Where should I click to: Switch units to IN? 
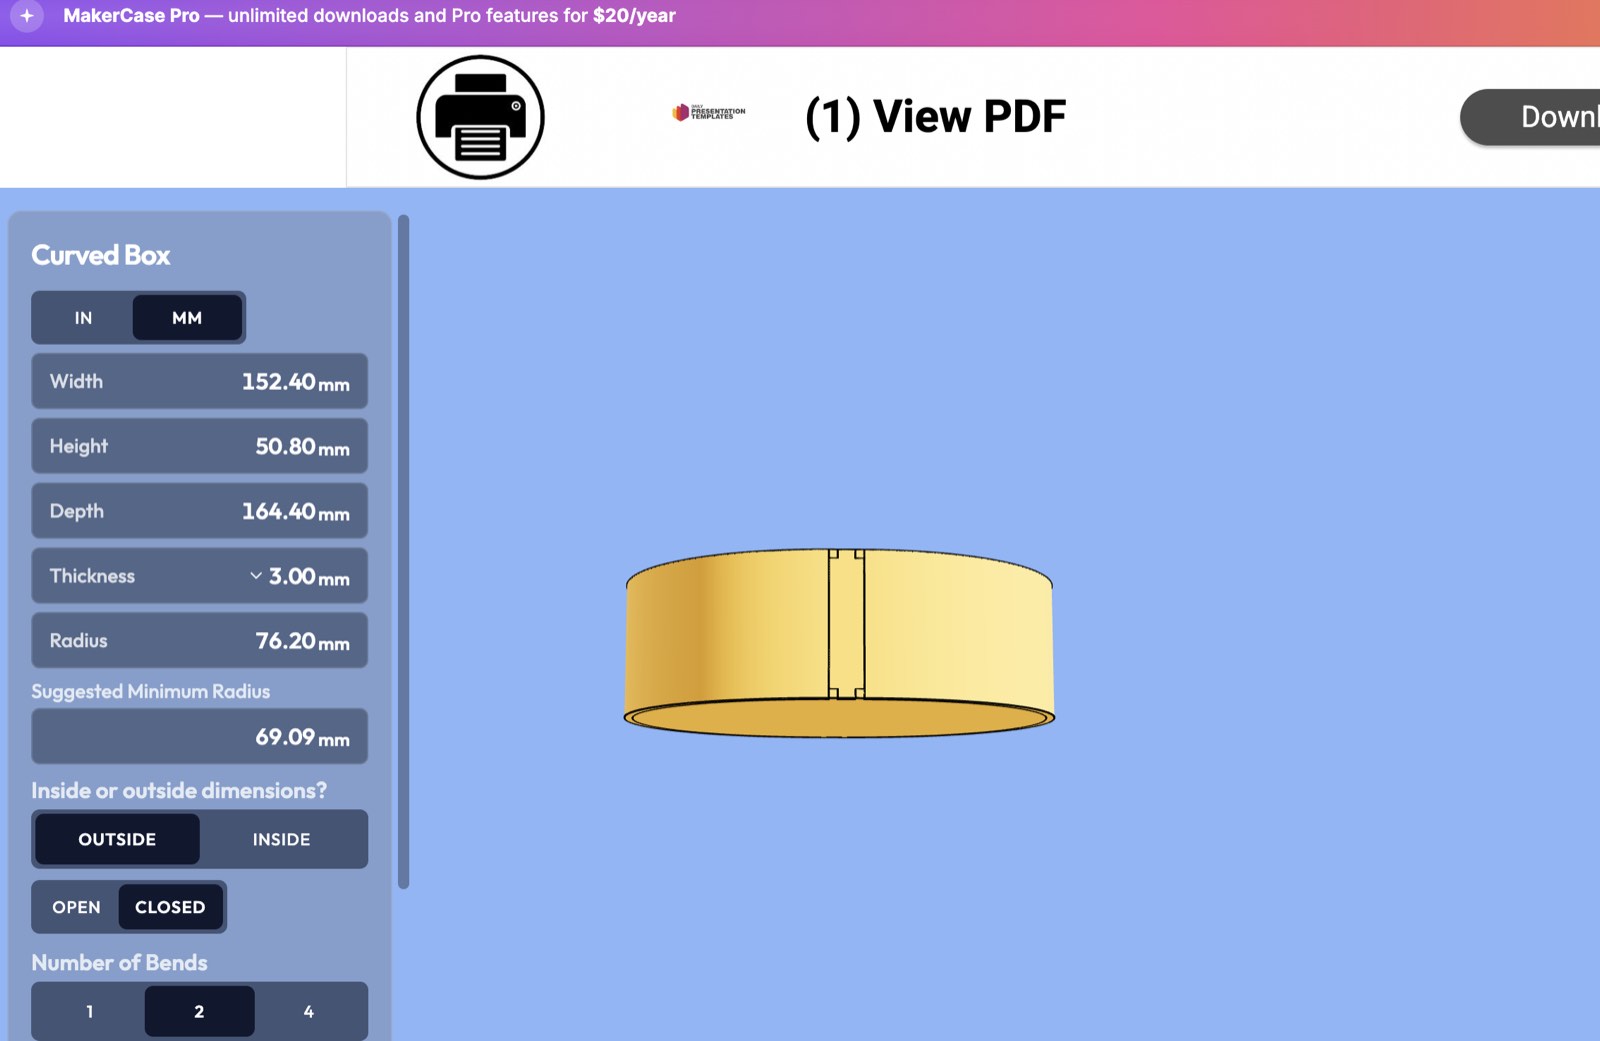pos(83,318)
